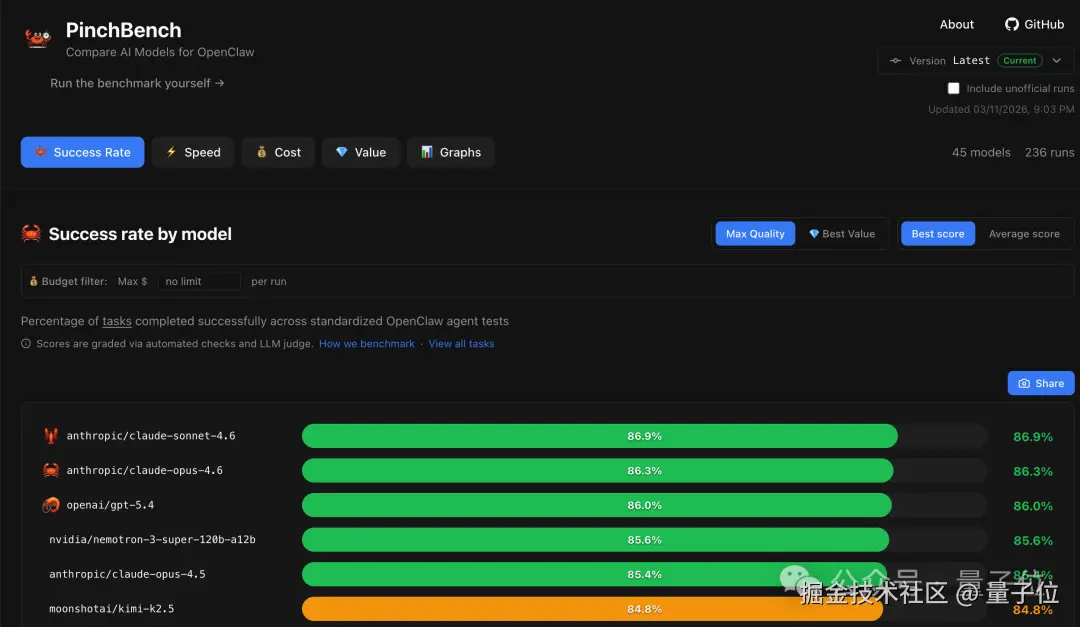Screen dimensions: 1080x627
Task: Expand the Version dropdown chevron
Action: (1057, 61)
